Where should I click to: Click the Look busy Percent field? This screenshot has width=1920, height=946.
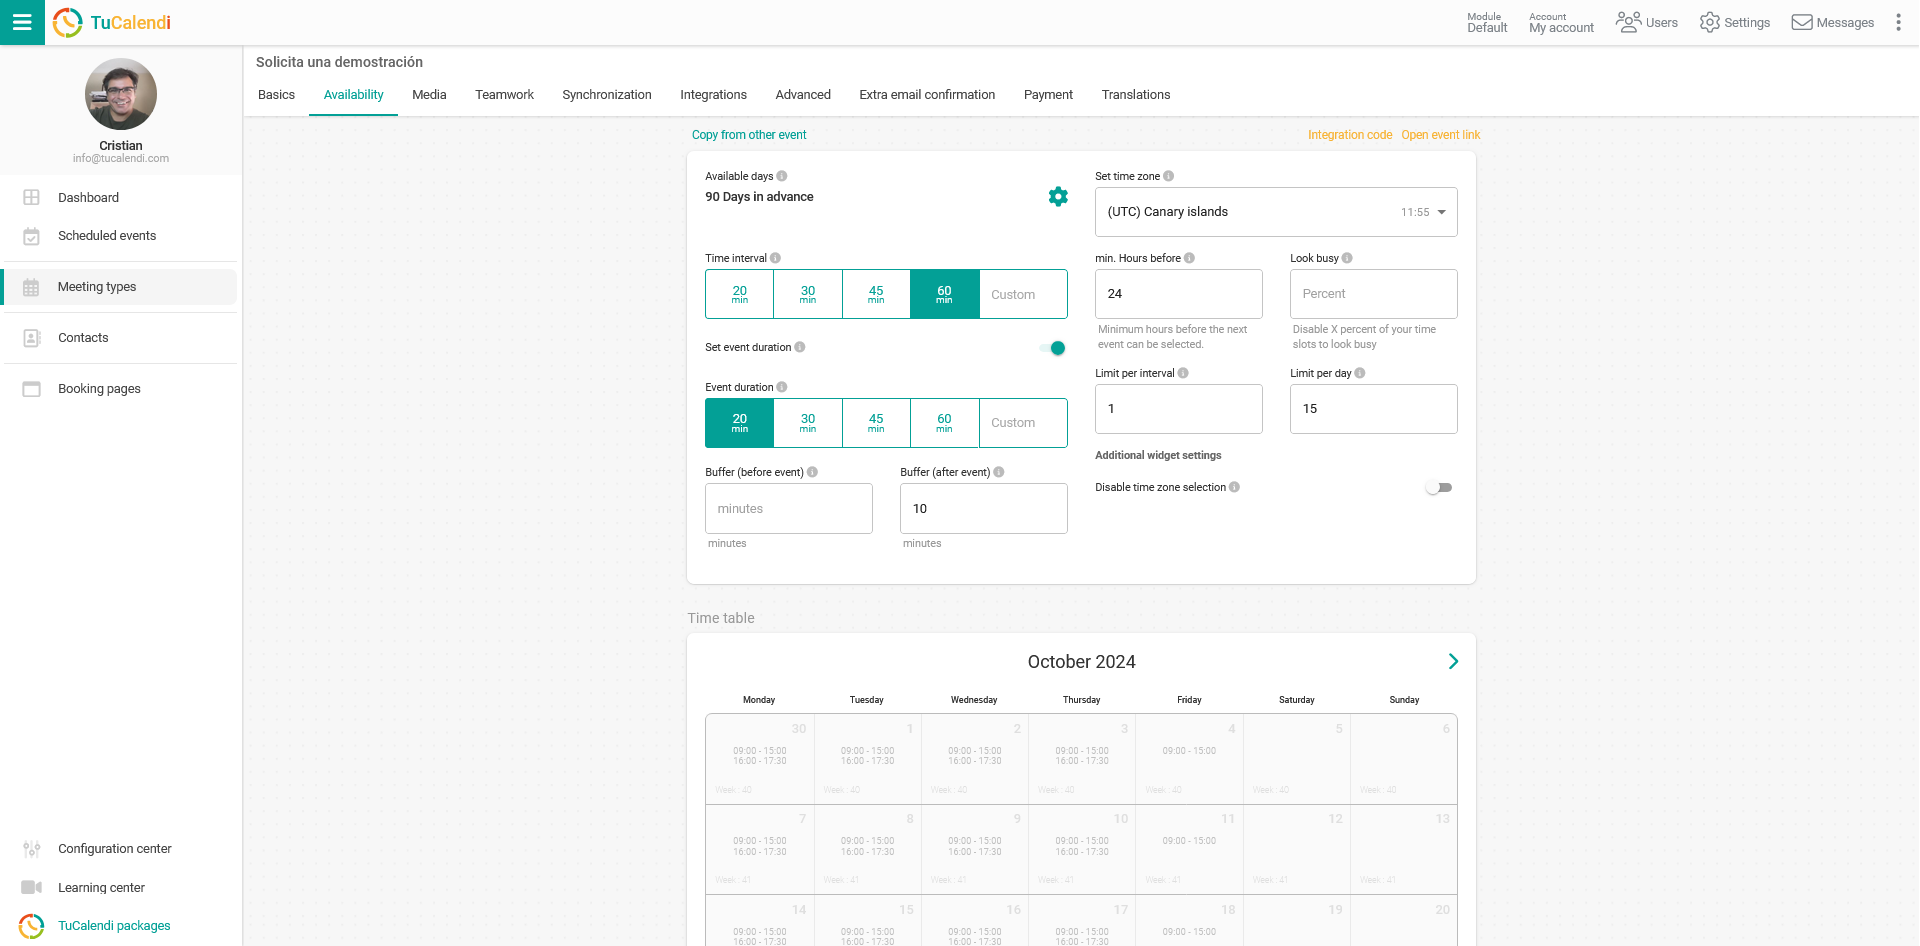[1373, 293]
